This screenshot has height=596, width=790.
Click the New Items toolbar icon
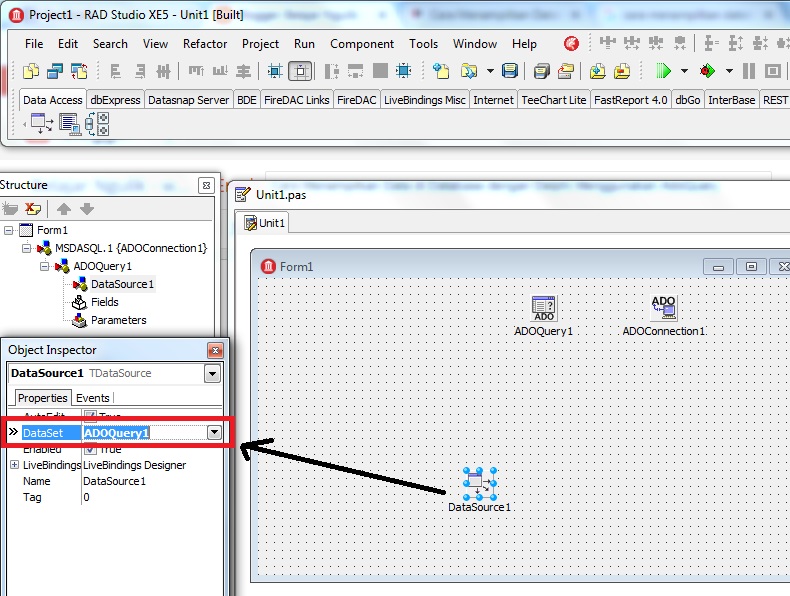pos(441,71)
